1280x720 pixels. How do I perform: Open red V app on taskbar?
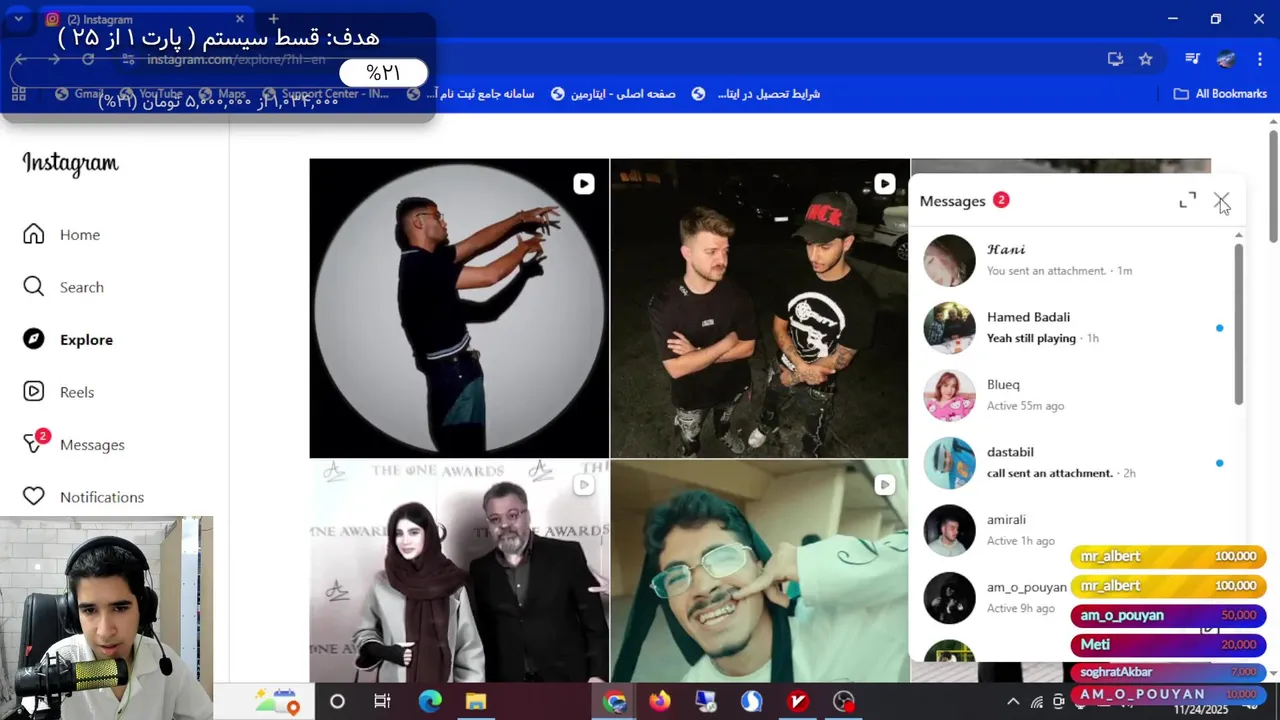(798, 701)
